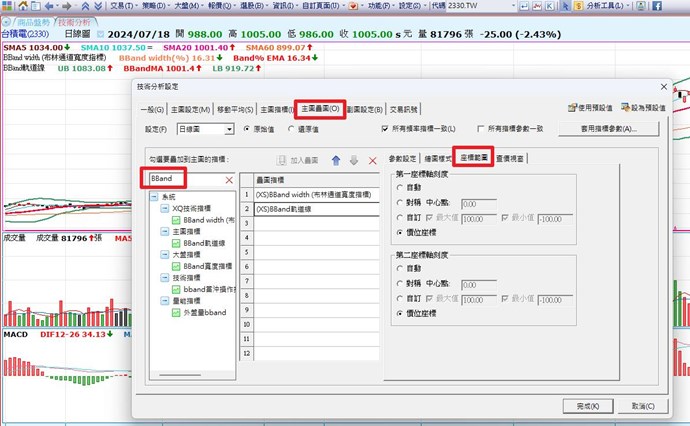Click the gray move-down arrow icon
Image resolution: width=690 pixels, height=426 pixels.
pyautogui.click(x=354, y=160)
